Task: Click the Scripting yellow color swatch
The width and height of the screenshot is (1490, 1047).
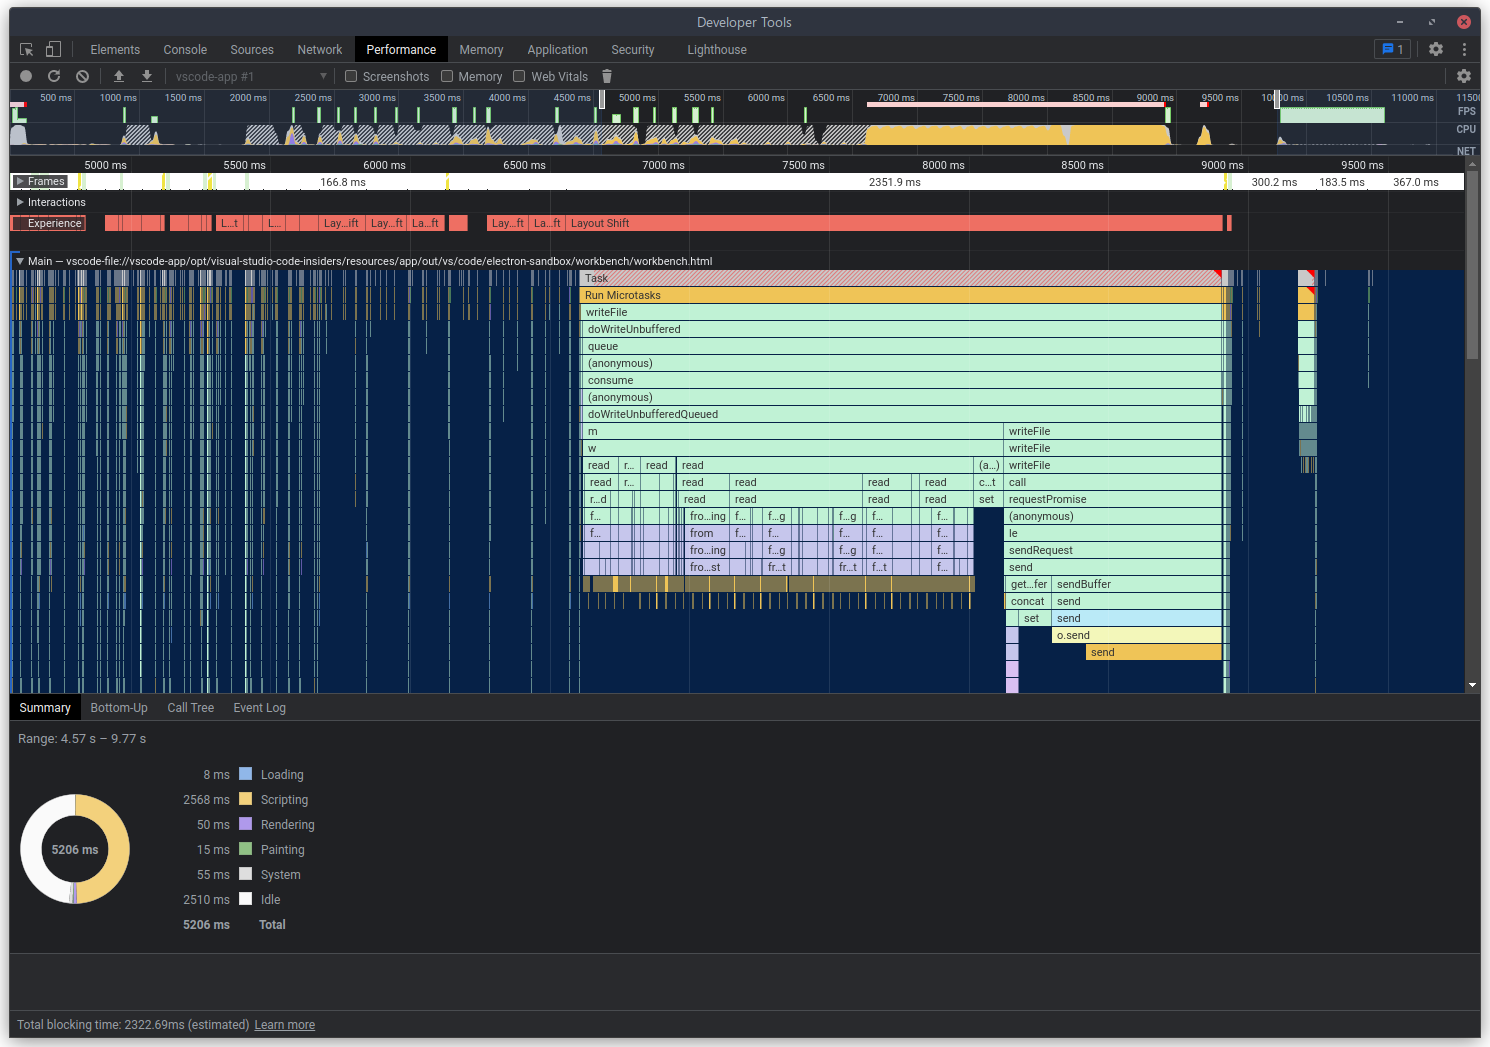Action: 245,799
